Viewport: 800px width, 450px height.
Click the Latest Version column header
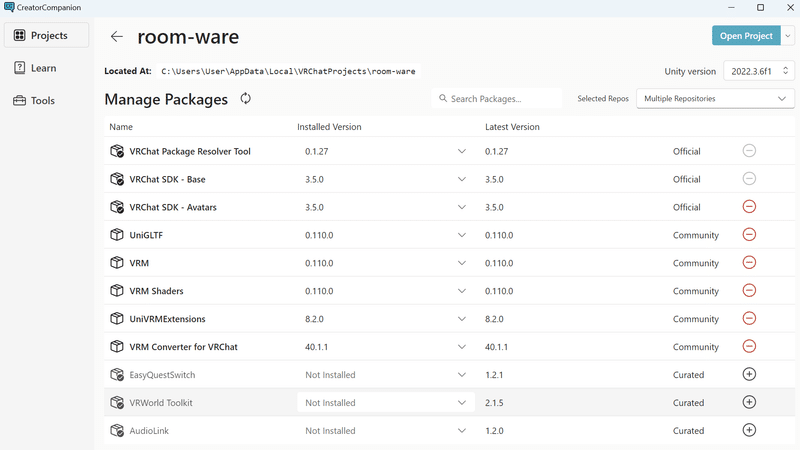click(x=512, y=127)
